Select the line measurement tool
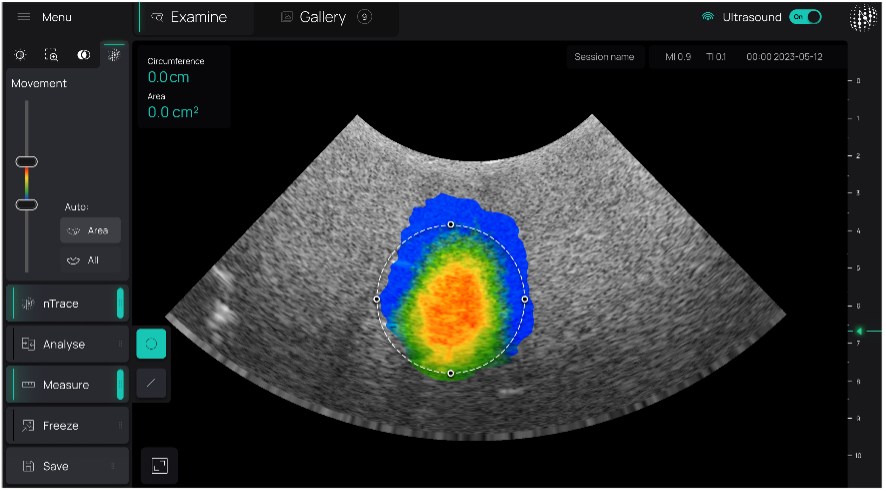The image size is (886, 491). [151, 383]
